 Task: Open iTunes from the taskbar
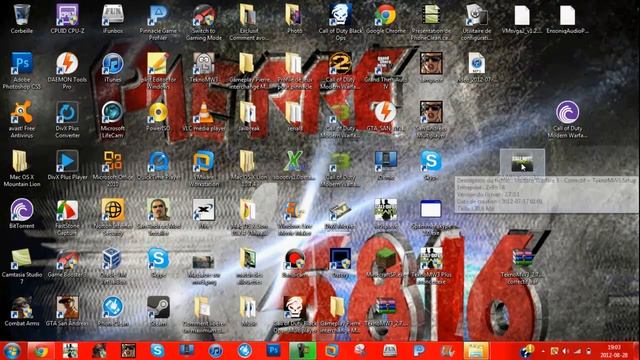click(x=216, y=351)
